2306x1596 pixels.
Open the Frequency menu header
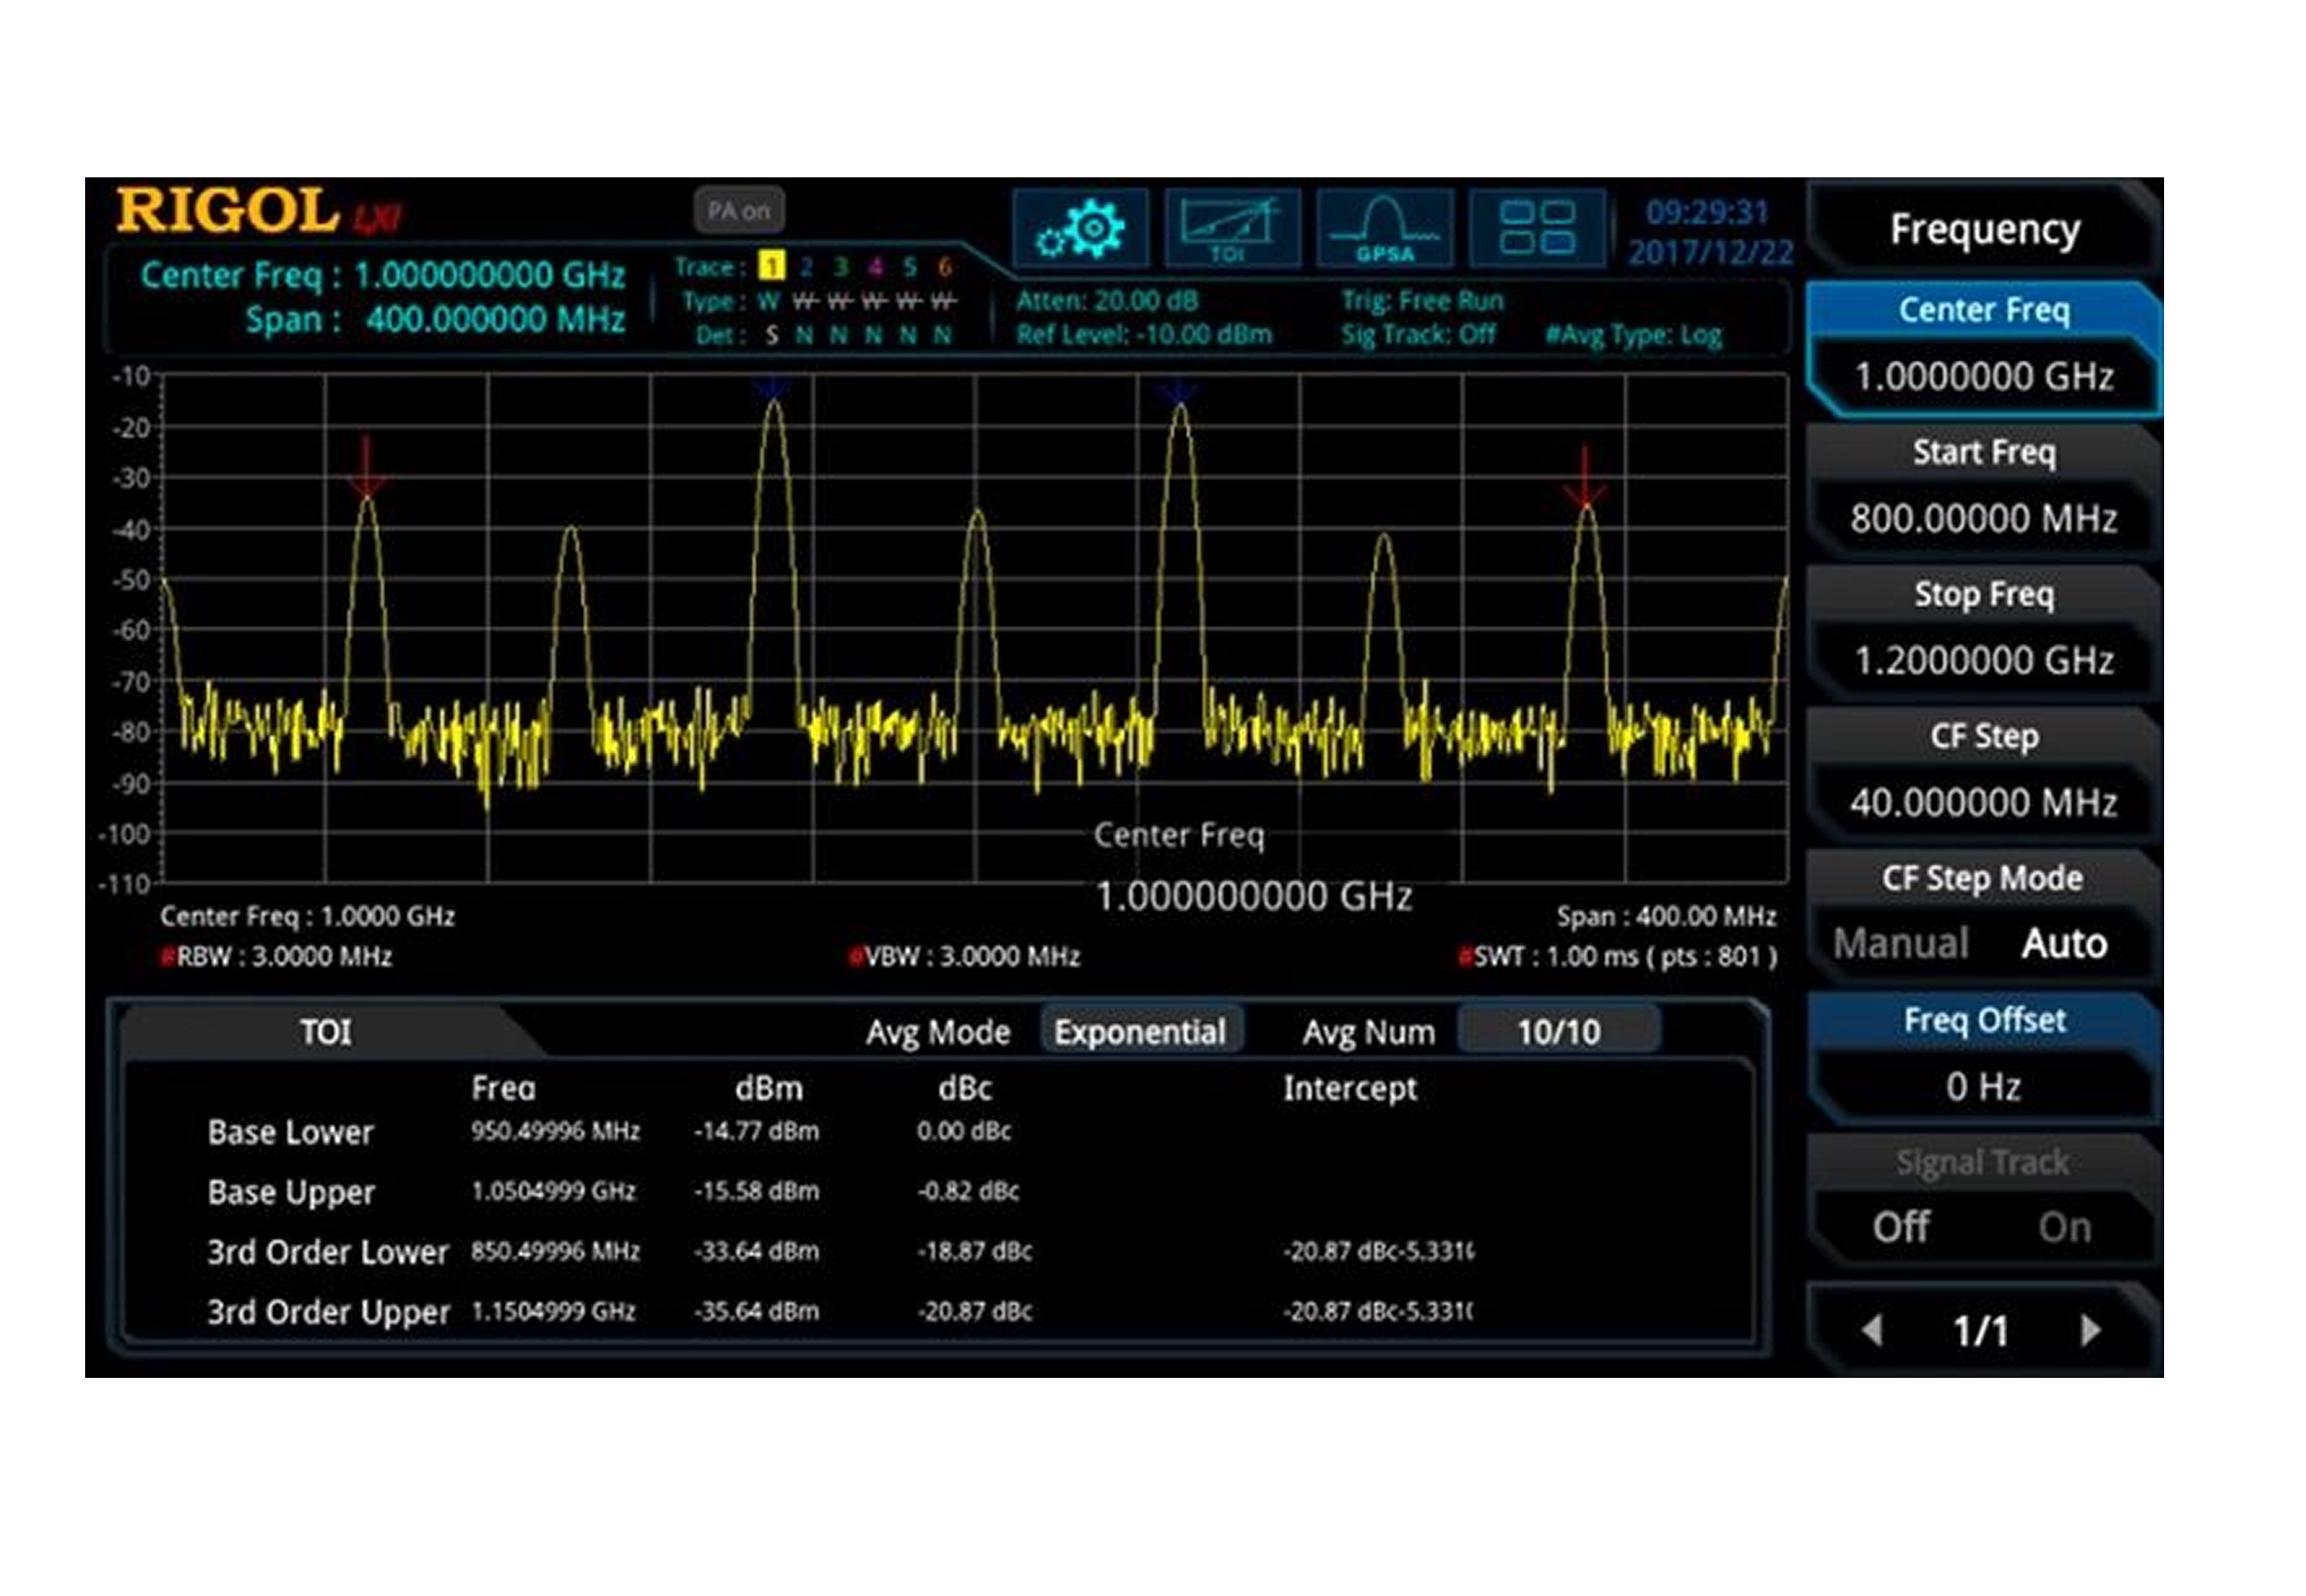1984,229
